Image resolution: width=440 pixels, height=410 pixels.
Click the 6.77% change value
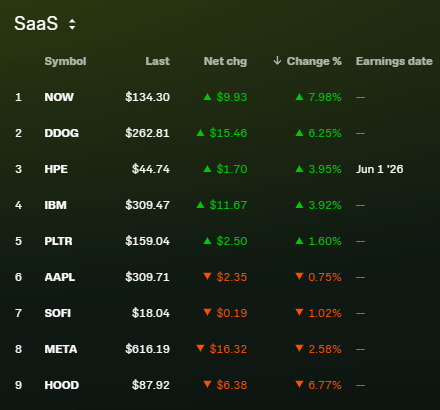(325, 385)
